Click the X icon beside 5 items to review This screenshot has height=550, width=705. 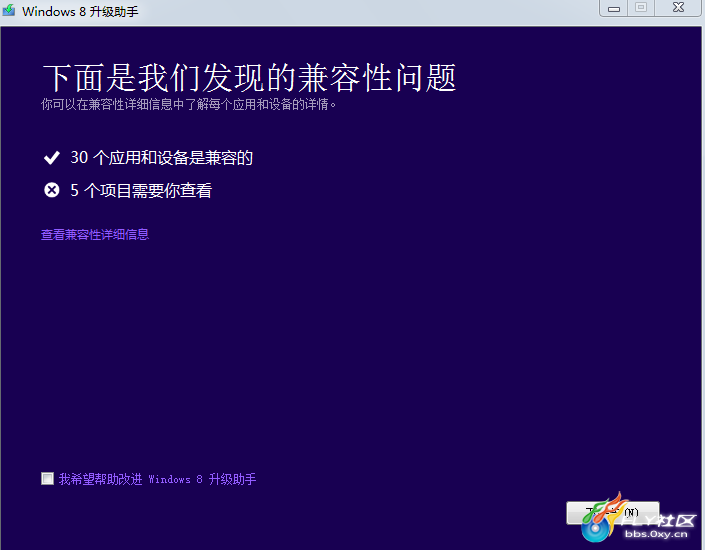click(52, 190)
